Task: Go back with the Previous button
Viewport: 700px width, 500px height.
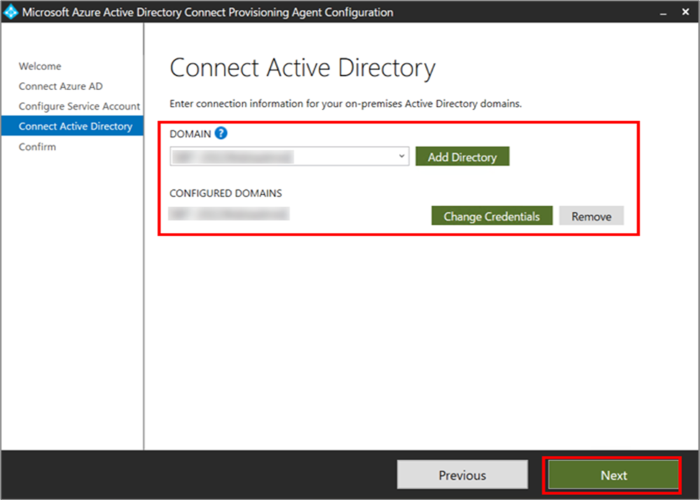Action: 462,475
